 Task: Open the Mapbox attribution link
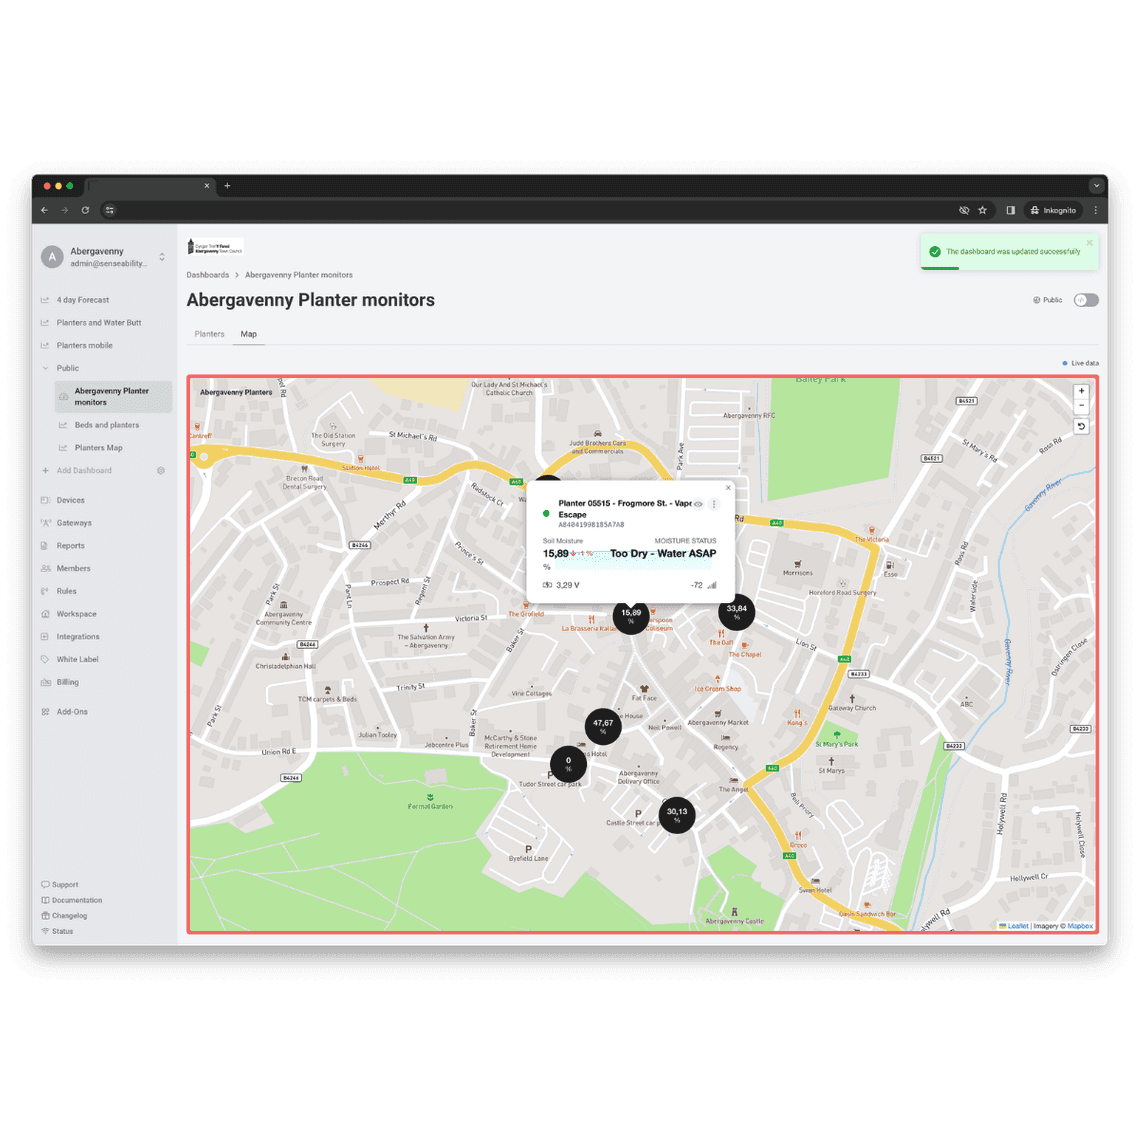click(x=1080, y=926)
